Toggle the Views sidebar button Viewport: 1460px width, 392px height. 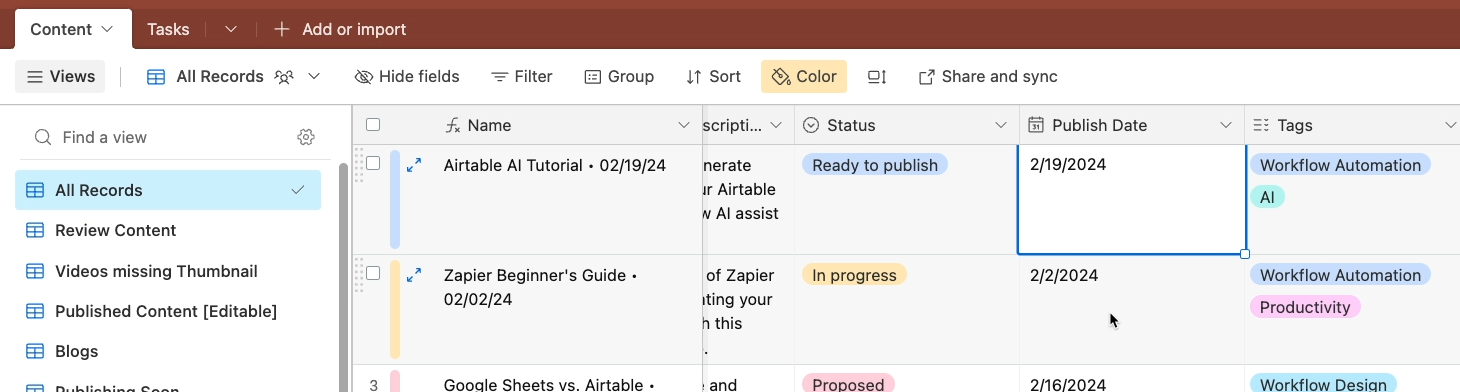coord(60,77)
